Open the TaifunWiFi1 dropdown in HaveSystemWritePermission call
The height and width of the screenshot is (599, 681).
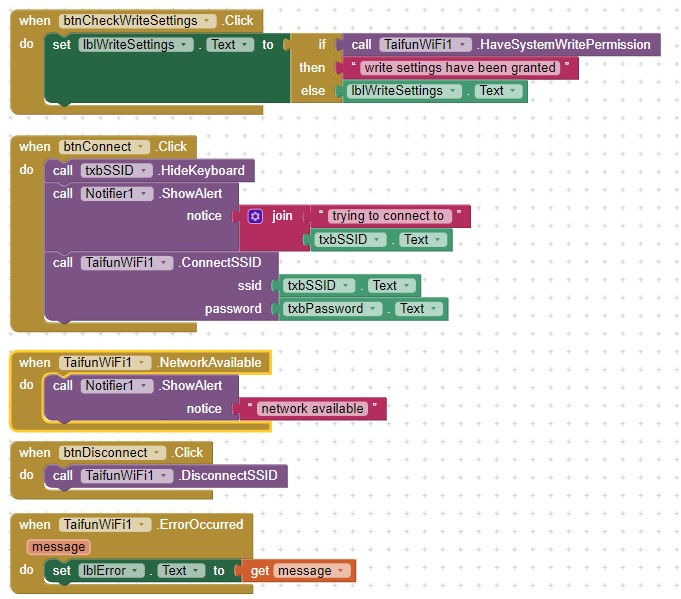click(463, 45)
